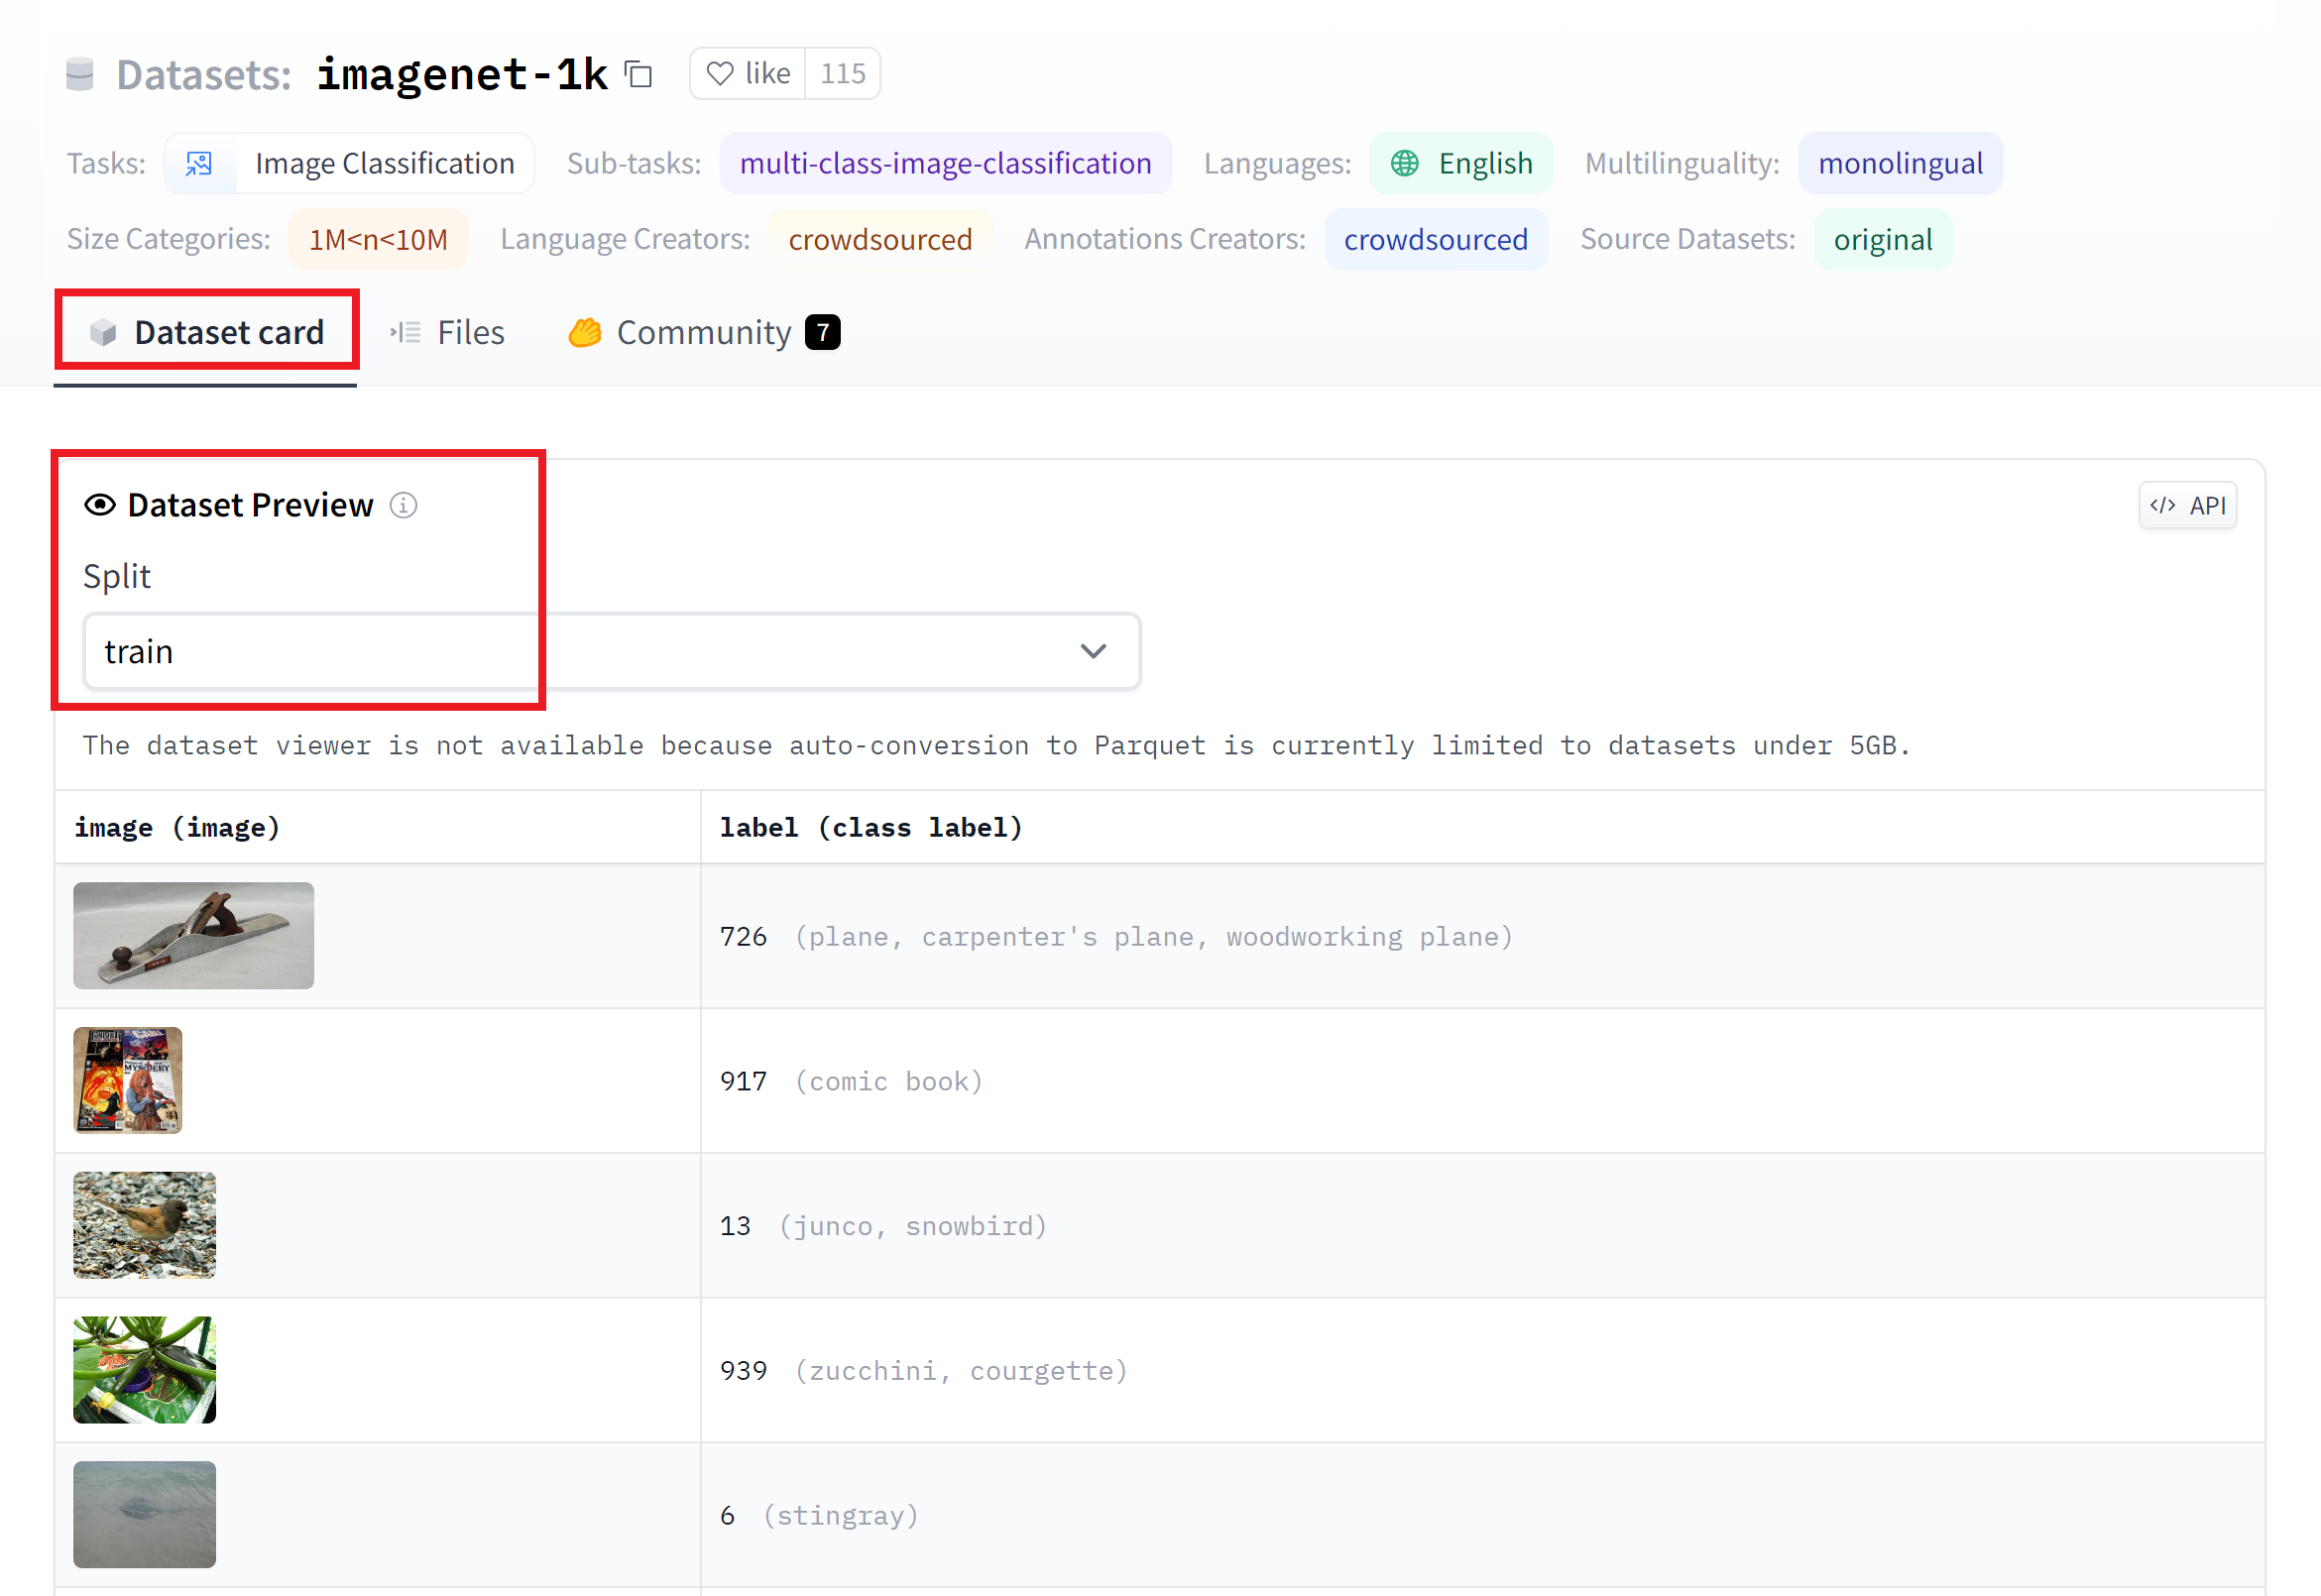Open the Community tab
2321x1596 pixels.
[x=704, y=332]
